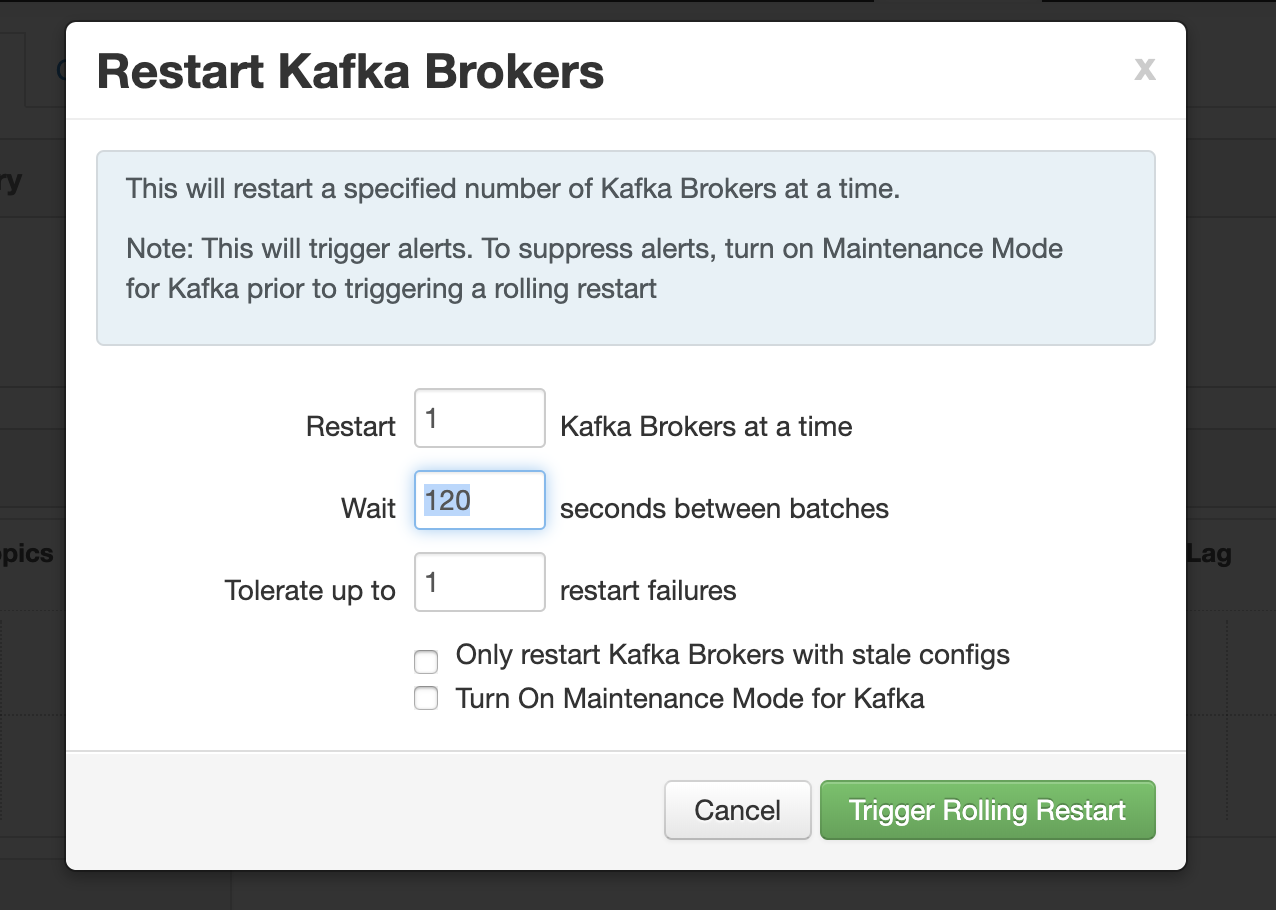Select the Restart brokers count field
The height and width of the screenshot is (910, 1276).
click(479, 418)
